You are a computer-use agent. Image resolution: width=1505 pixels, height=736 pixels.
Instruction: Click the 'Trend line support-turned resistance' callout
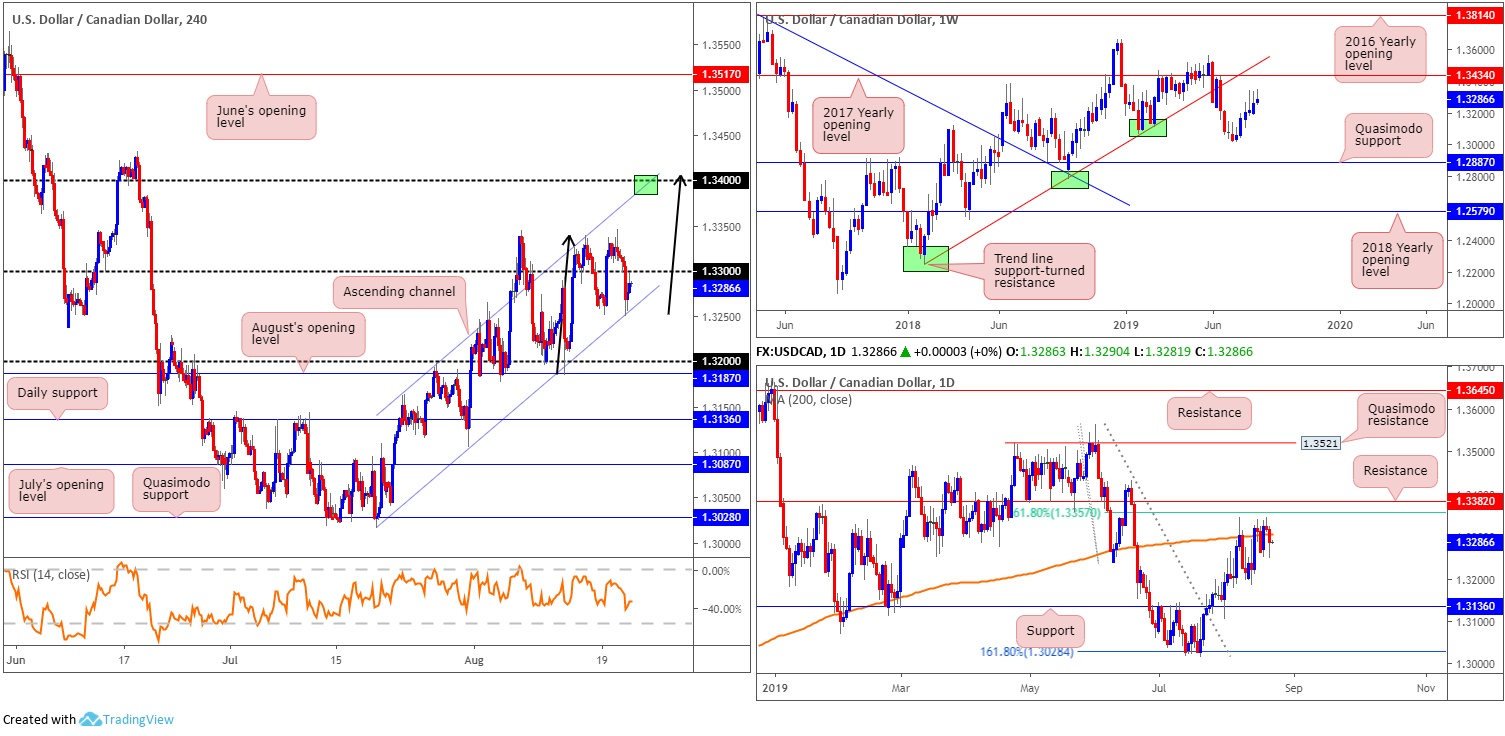(x=1038, y=271)
